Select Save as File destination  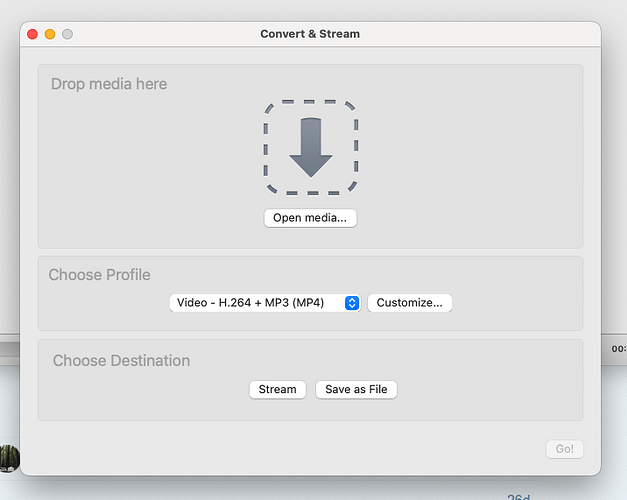click(x=356, y=389)
